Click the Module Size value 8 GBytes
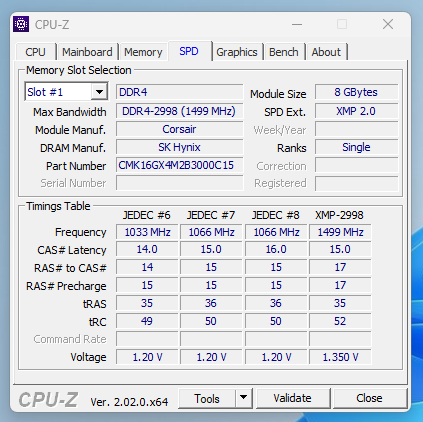 (356, 92)
